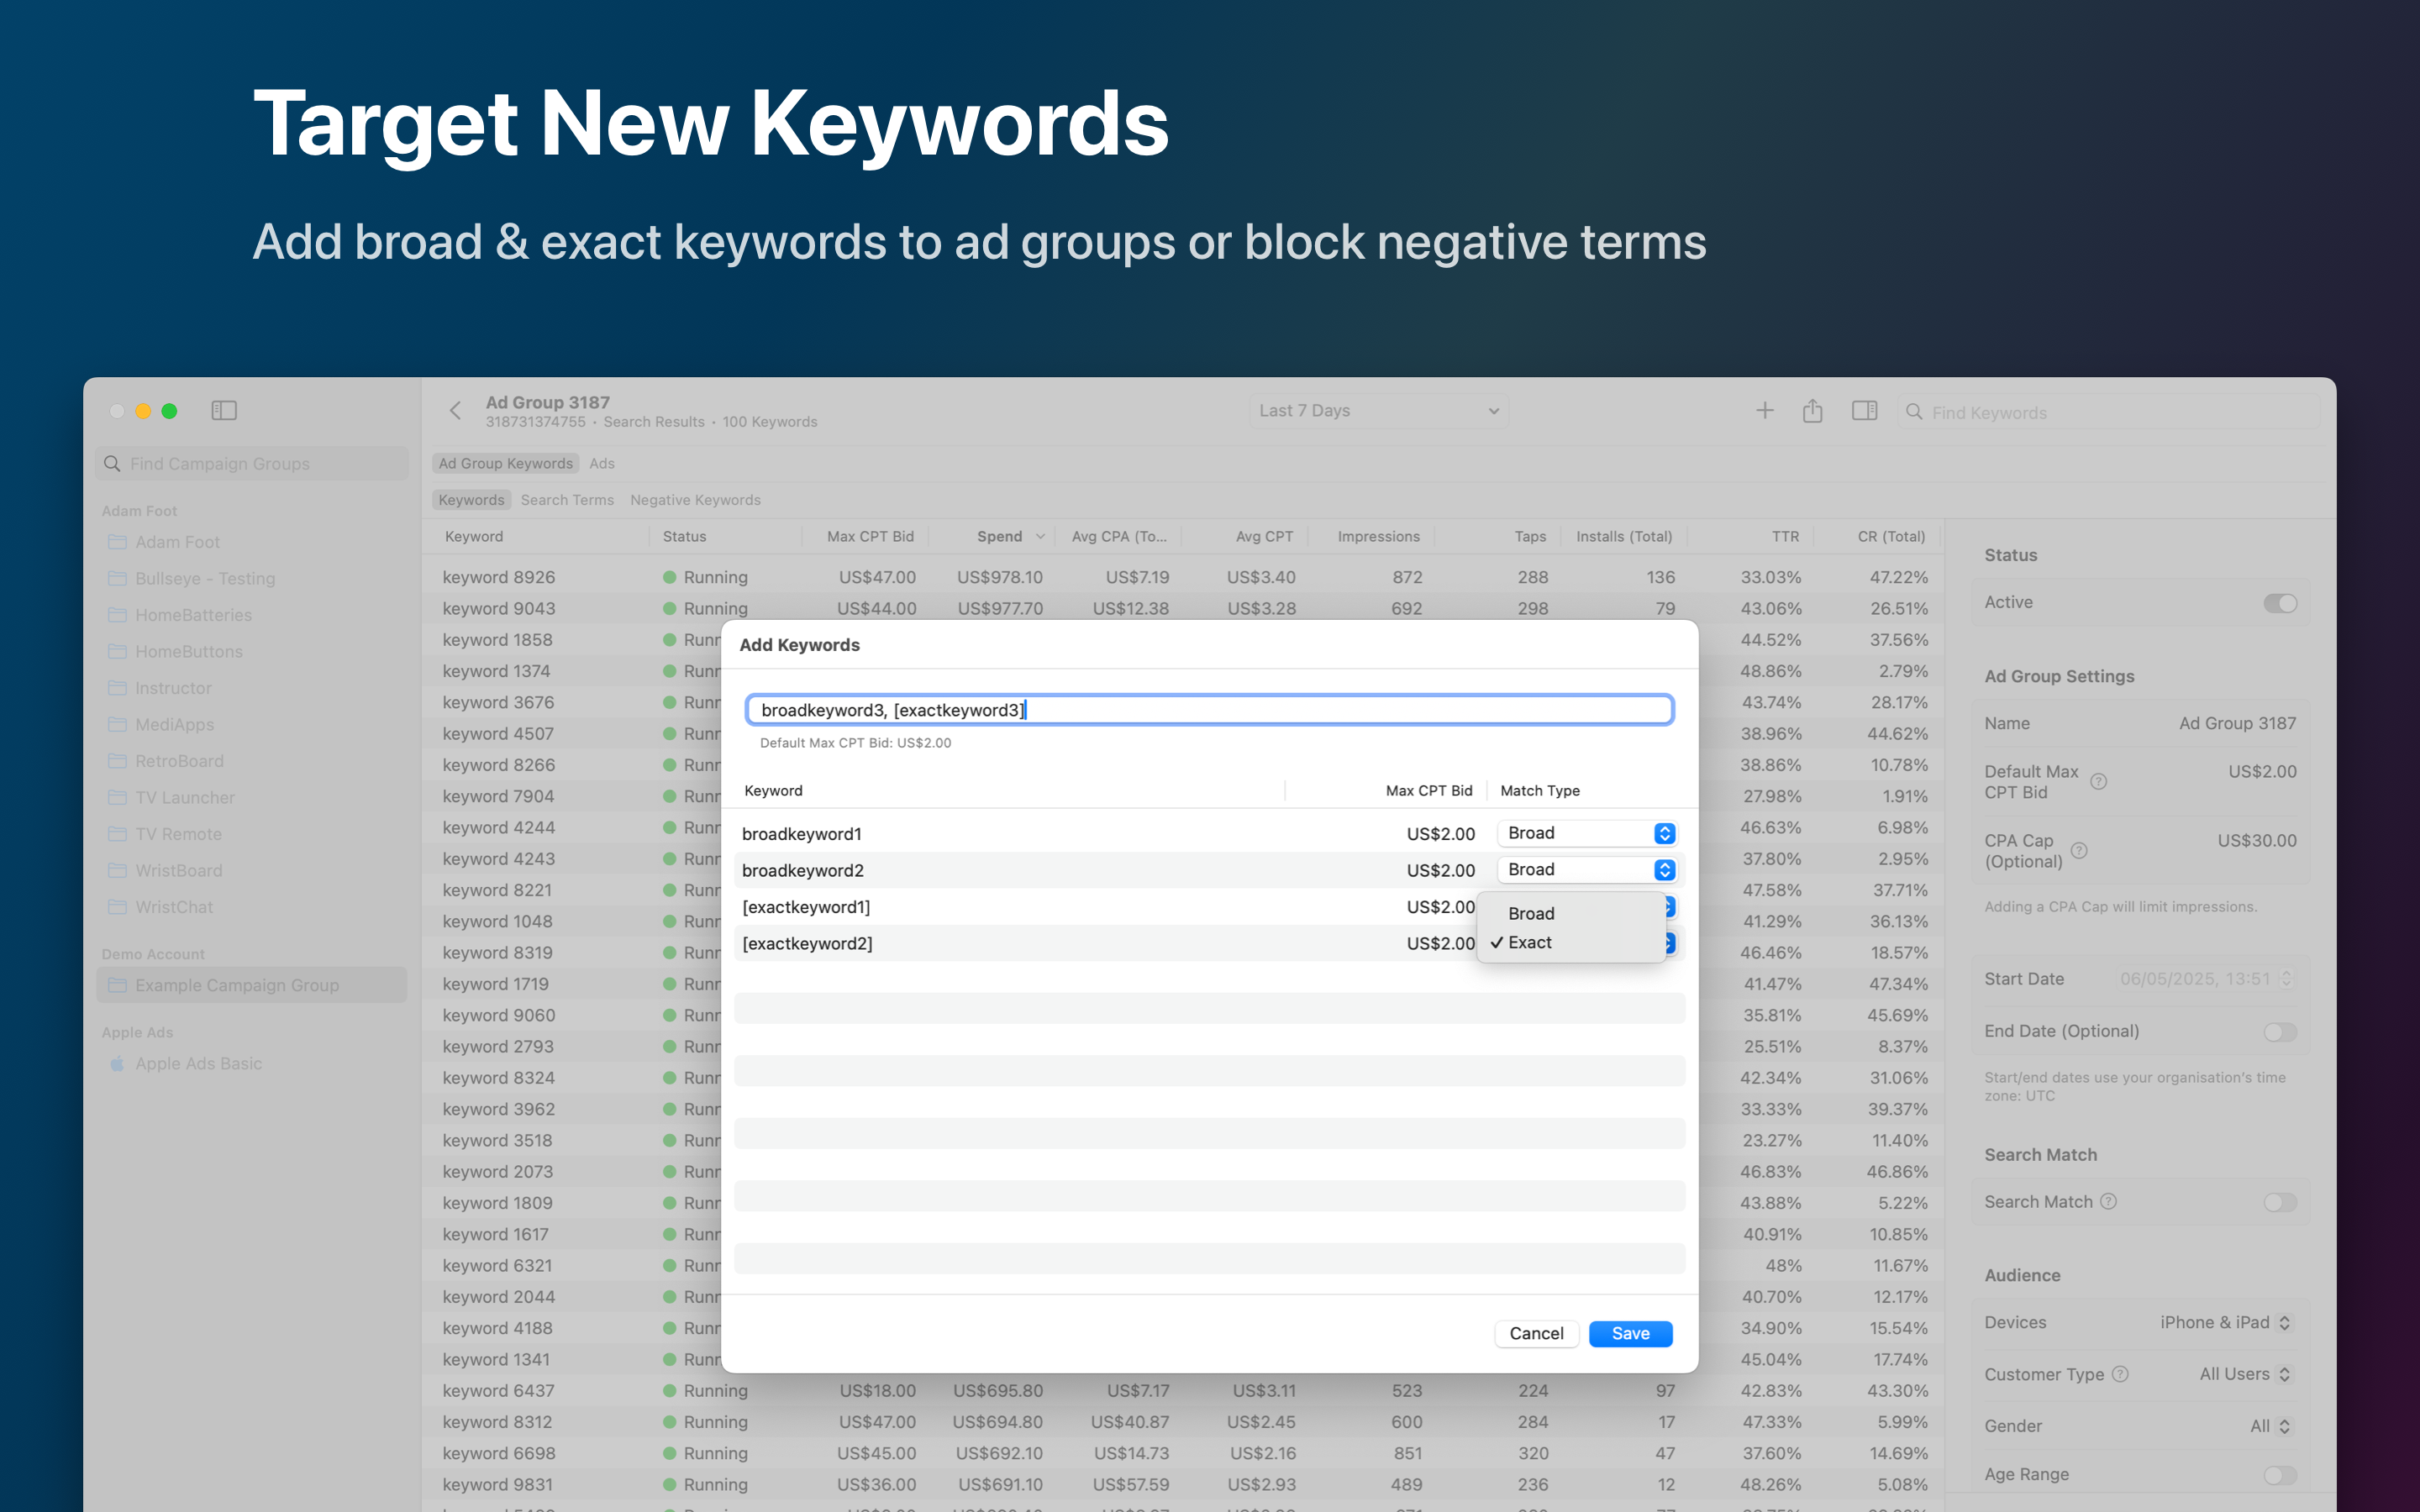This screenshot has width=2420, height=1512.
Task: Select Example Campaign Group folder
Action: pos(252,985)
